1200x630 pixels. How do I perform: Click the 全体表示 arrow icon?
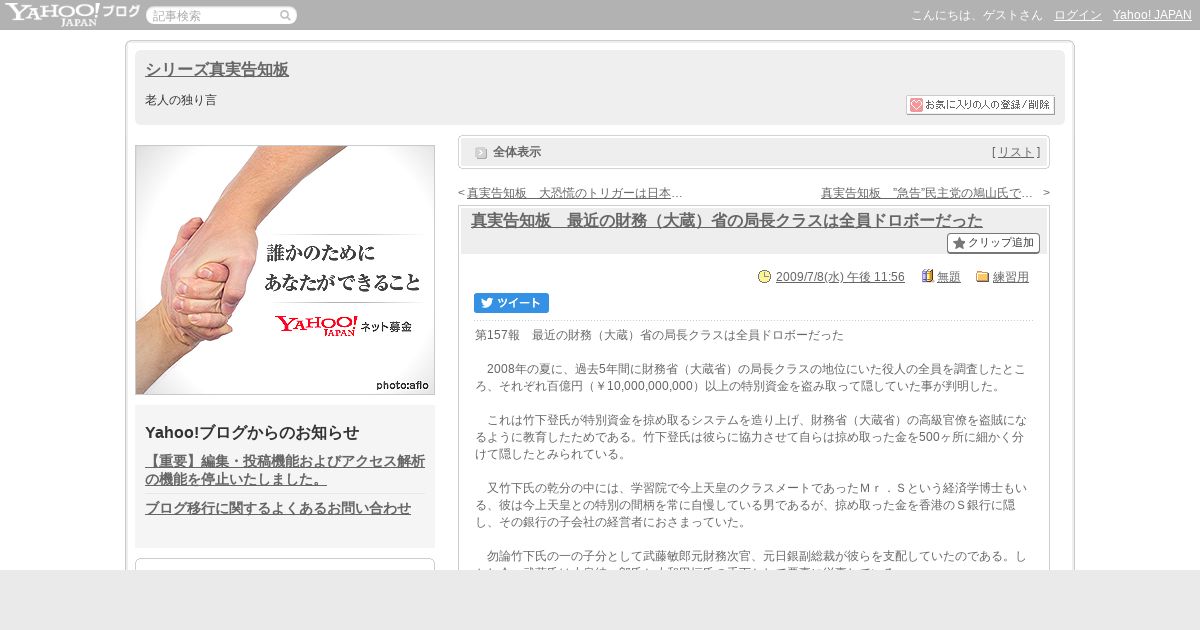pyautogui.click(x=481, y=152)
